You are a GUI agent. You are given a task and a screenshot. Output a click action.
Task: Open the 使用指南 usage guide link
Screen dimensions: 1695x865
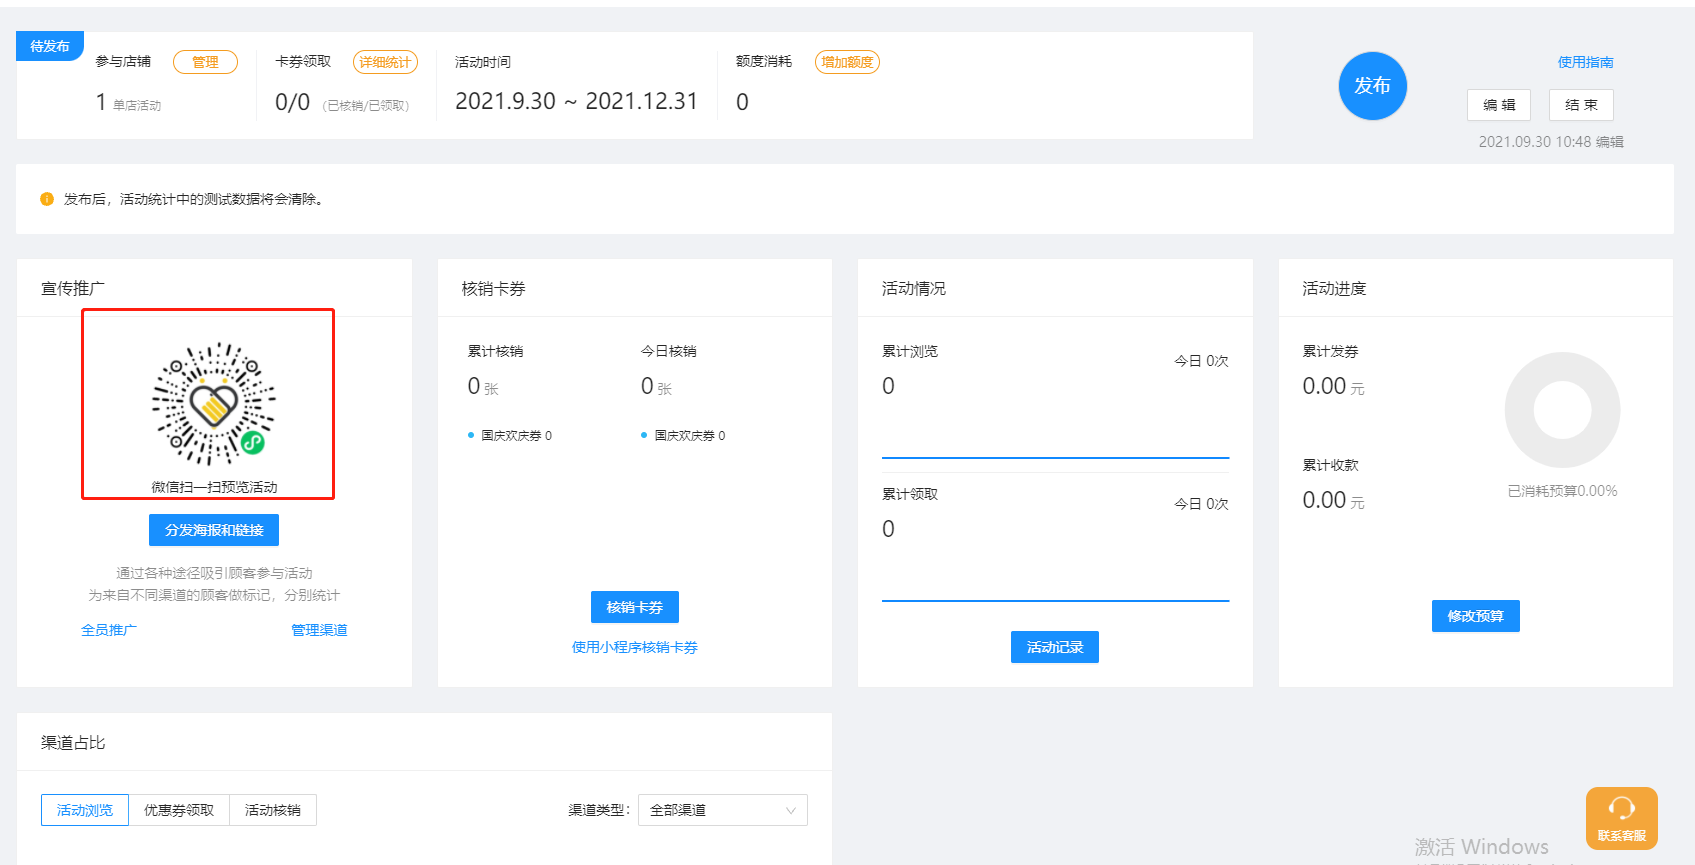click(1585, 62)
